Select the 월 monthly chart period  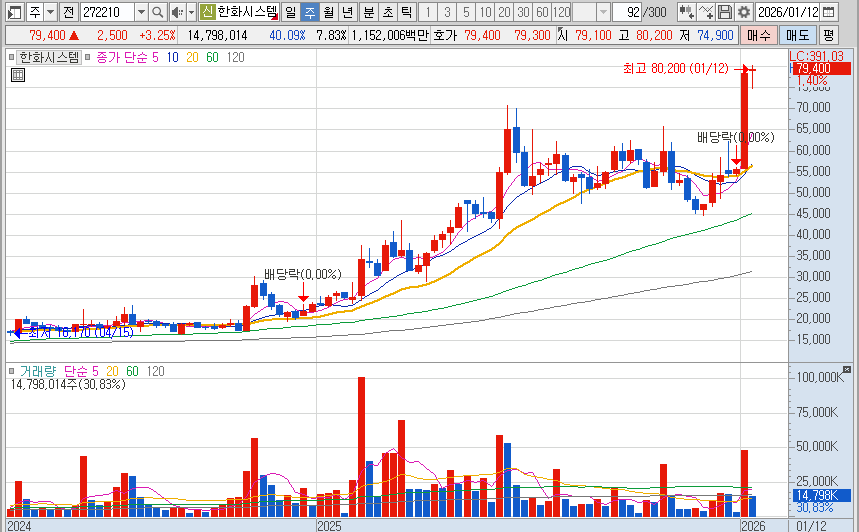click(329, 12)
